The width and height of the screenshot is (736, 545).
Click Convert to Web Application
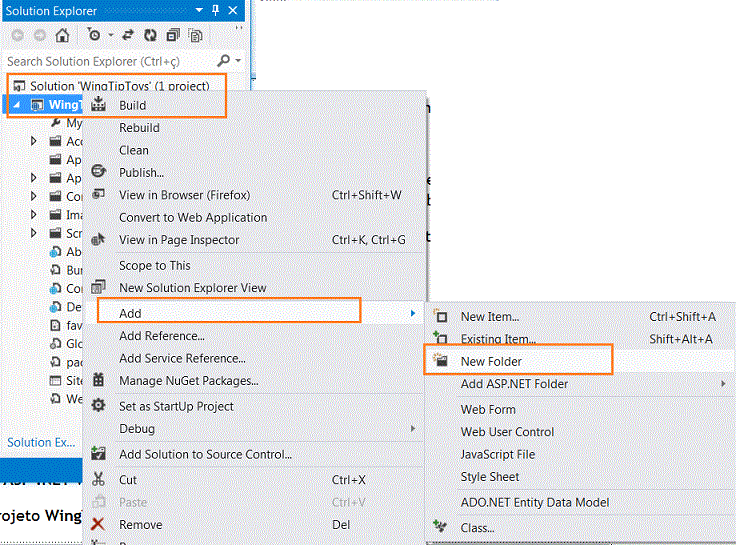pos(193,217)
